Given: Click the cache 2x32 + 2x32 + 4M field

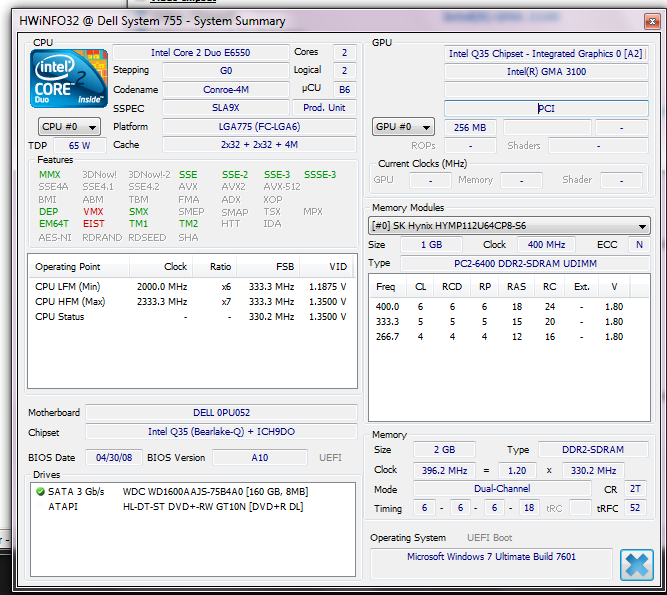Looking at the screenshot, I should [x=259, y=145].
